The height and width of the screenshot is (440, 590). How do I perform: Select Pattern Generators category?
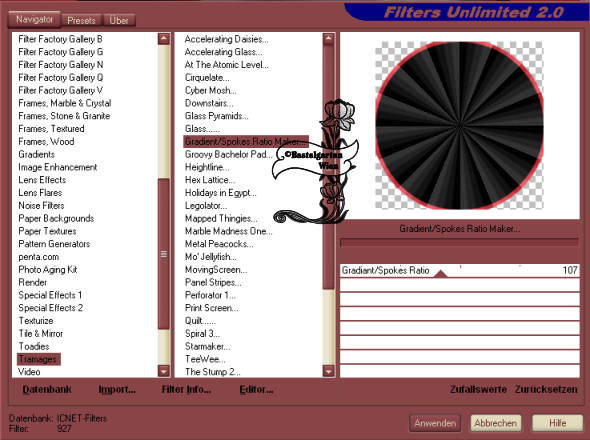click(54, 244)
